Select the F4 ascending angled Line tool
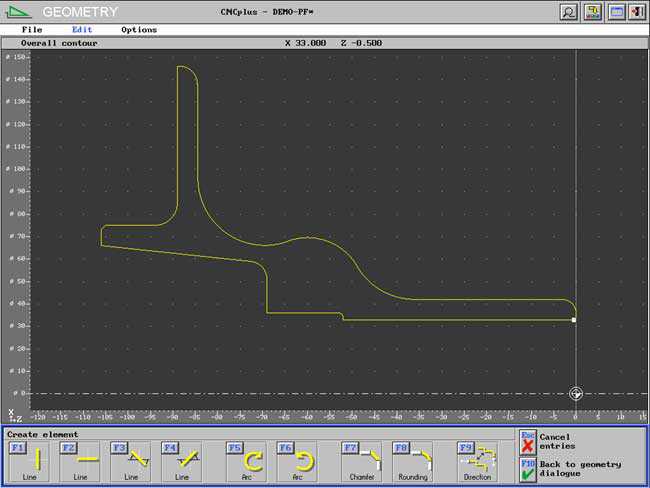The height and width of the screenshot is (488, 650). coord(181,461)
